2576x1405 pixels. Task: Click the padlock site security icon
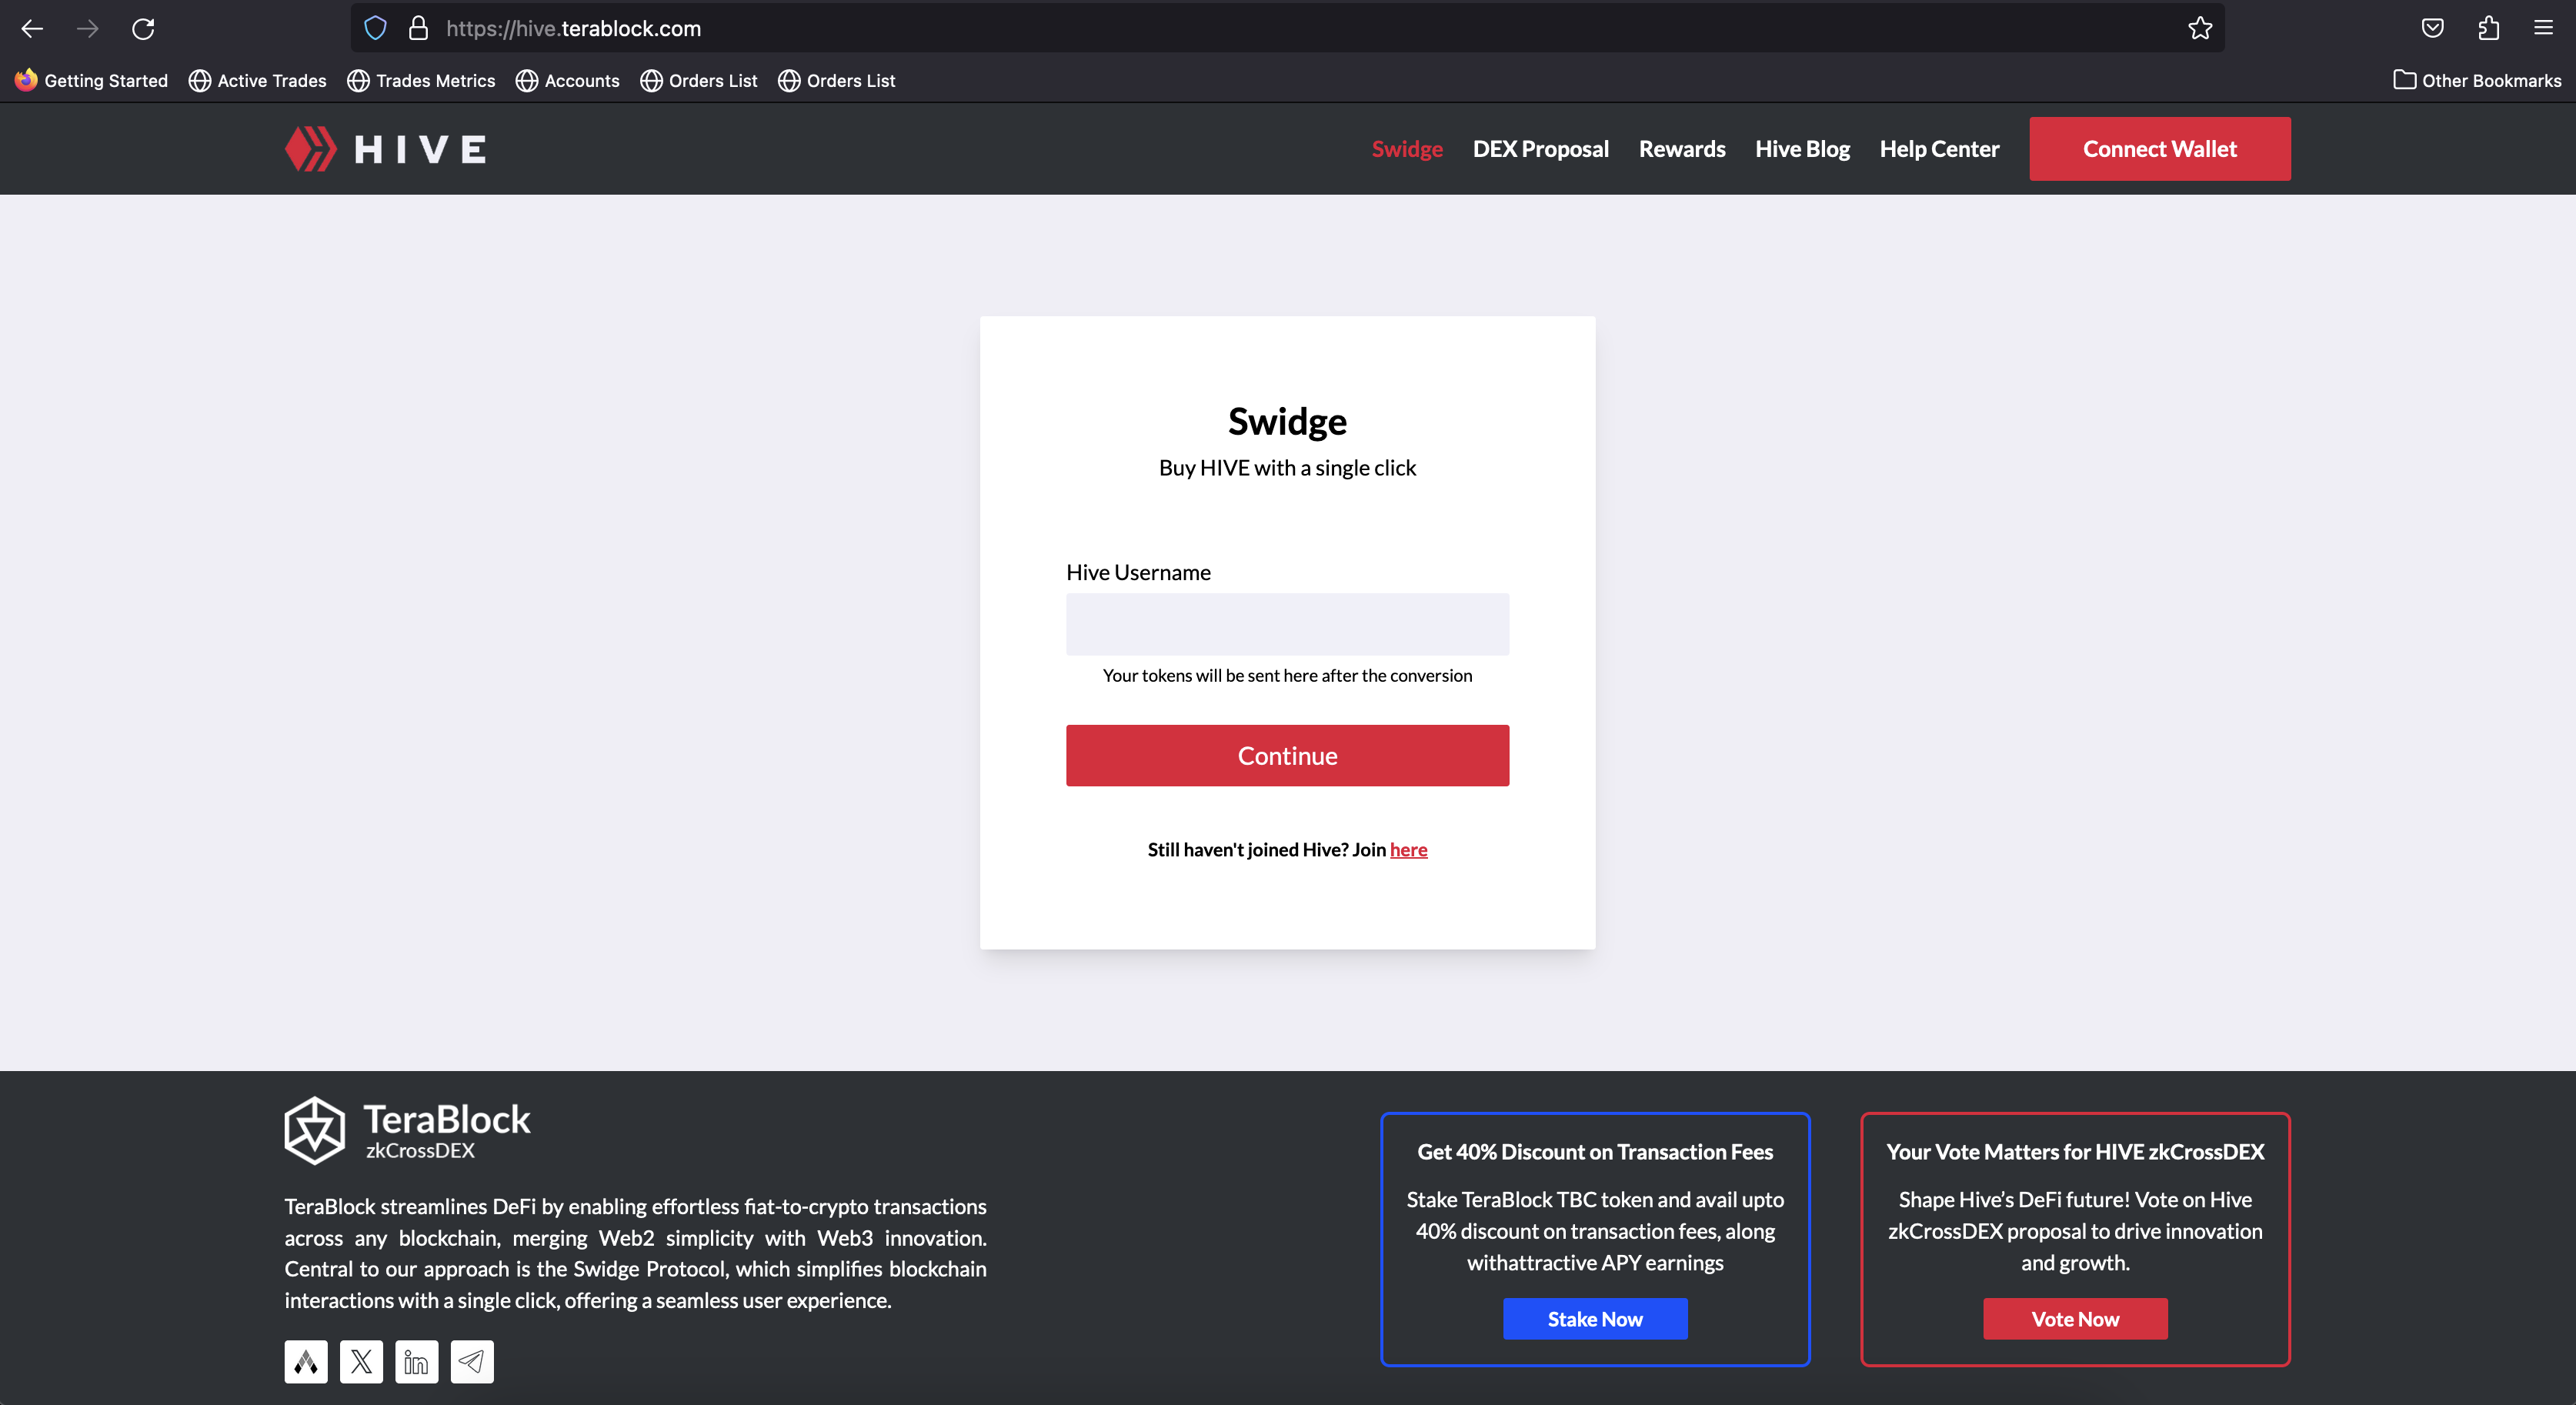coord(418,28)
